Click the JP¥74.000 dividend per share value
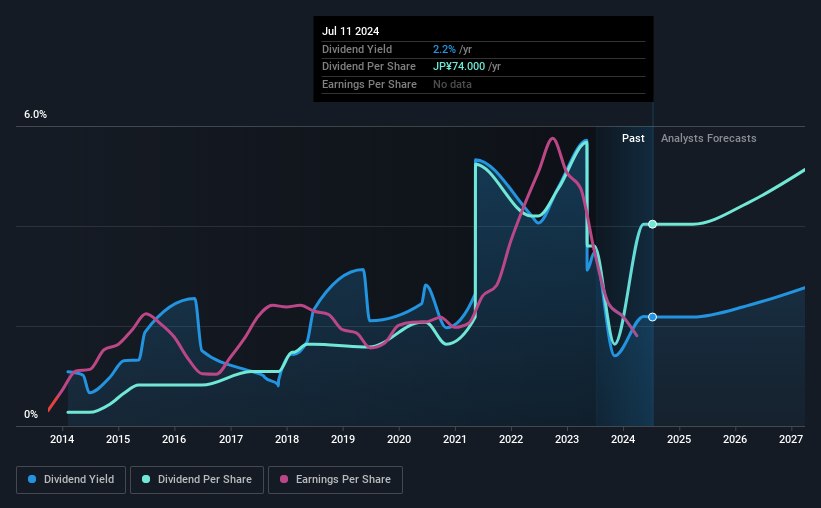Image resolution: width=821 pixels, height=508 pixels. point(459,67)
